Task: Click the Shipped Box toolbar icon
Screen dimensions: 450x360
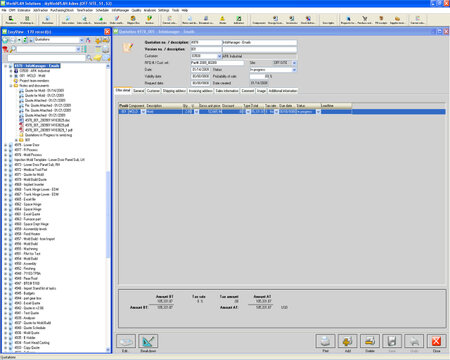Action: 133,20
